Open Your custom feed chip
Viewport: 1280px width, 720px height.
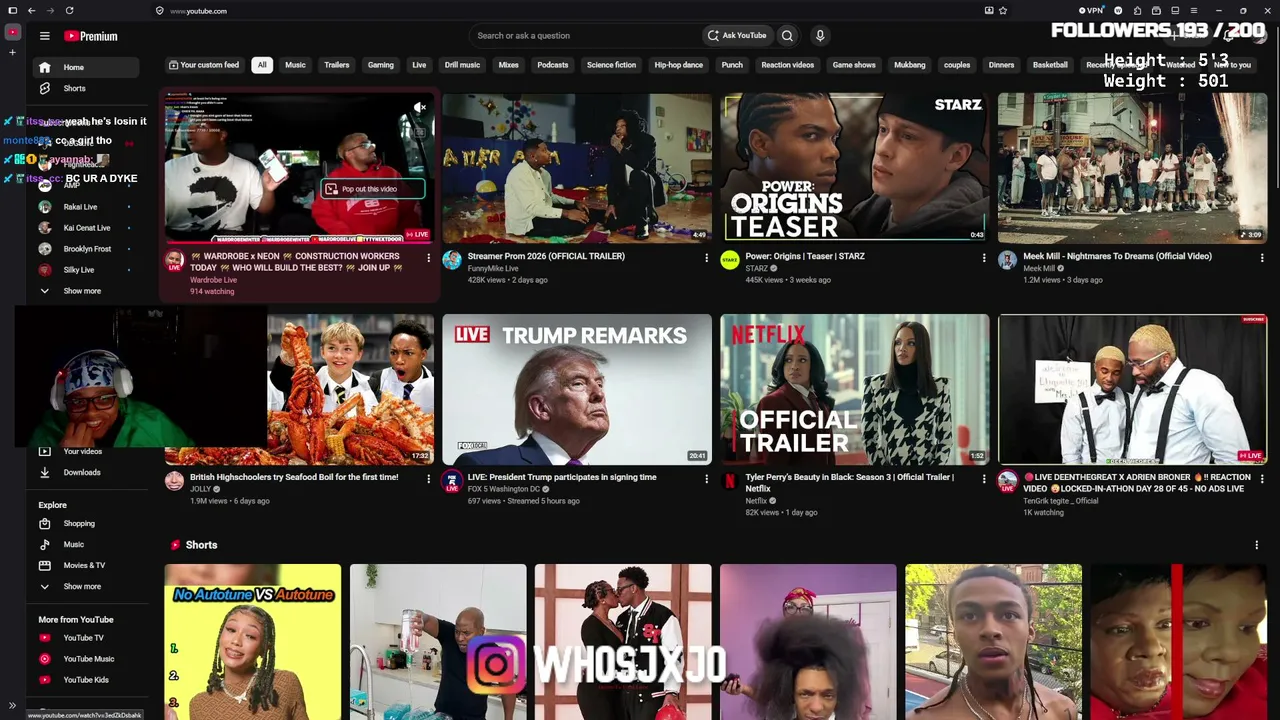point(204,65)
